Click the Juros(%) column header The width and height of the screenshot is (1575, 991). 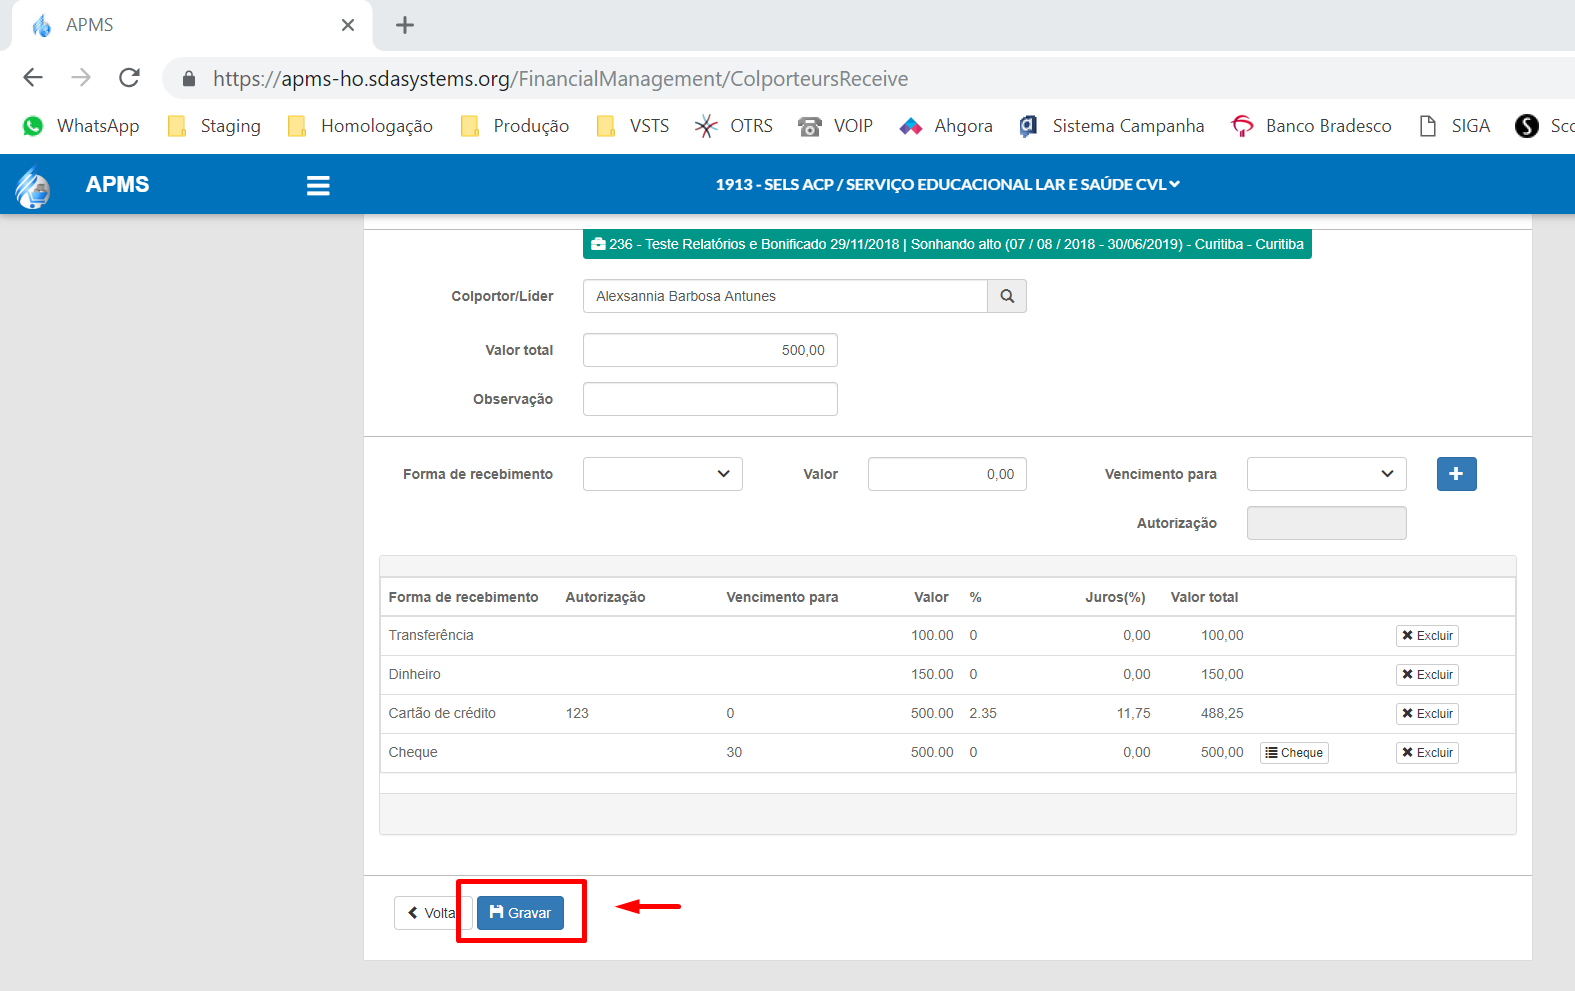(x=1115, y=597)
